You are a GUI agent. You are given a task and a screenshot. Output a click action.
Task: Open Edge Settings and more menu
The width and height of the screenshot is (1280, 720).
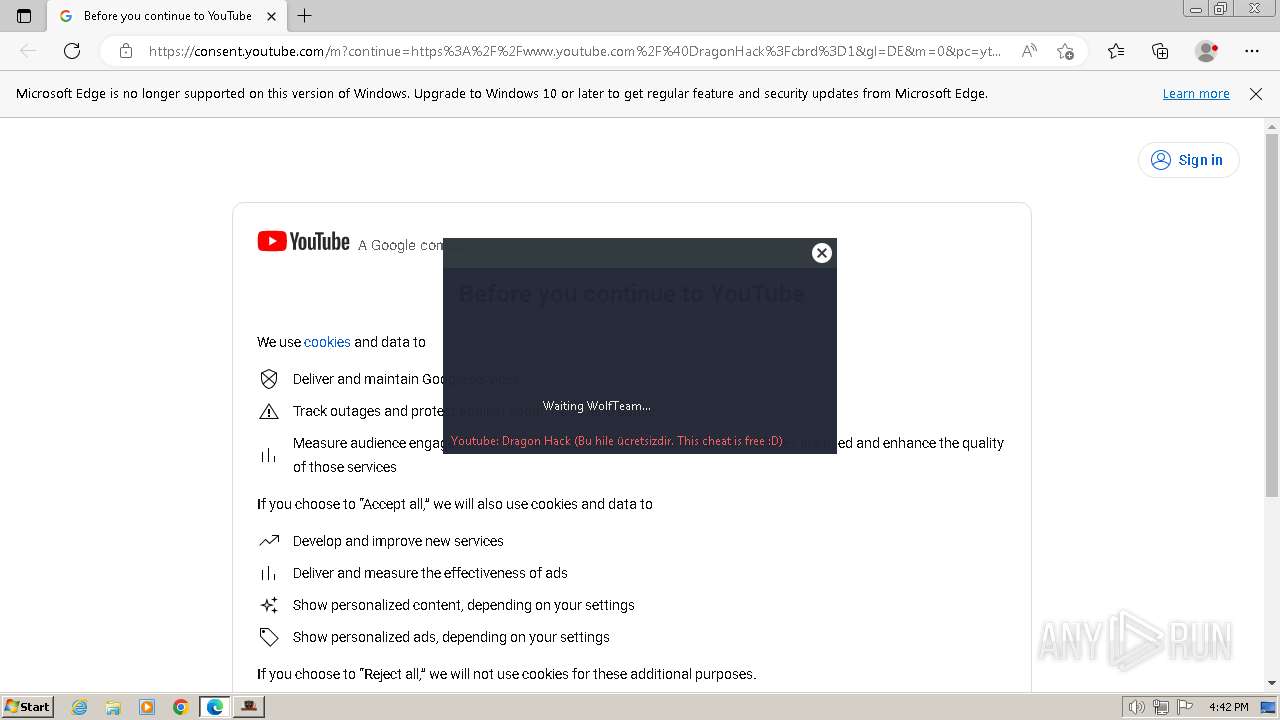(1252, 51)
